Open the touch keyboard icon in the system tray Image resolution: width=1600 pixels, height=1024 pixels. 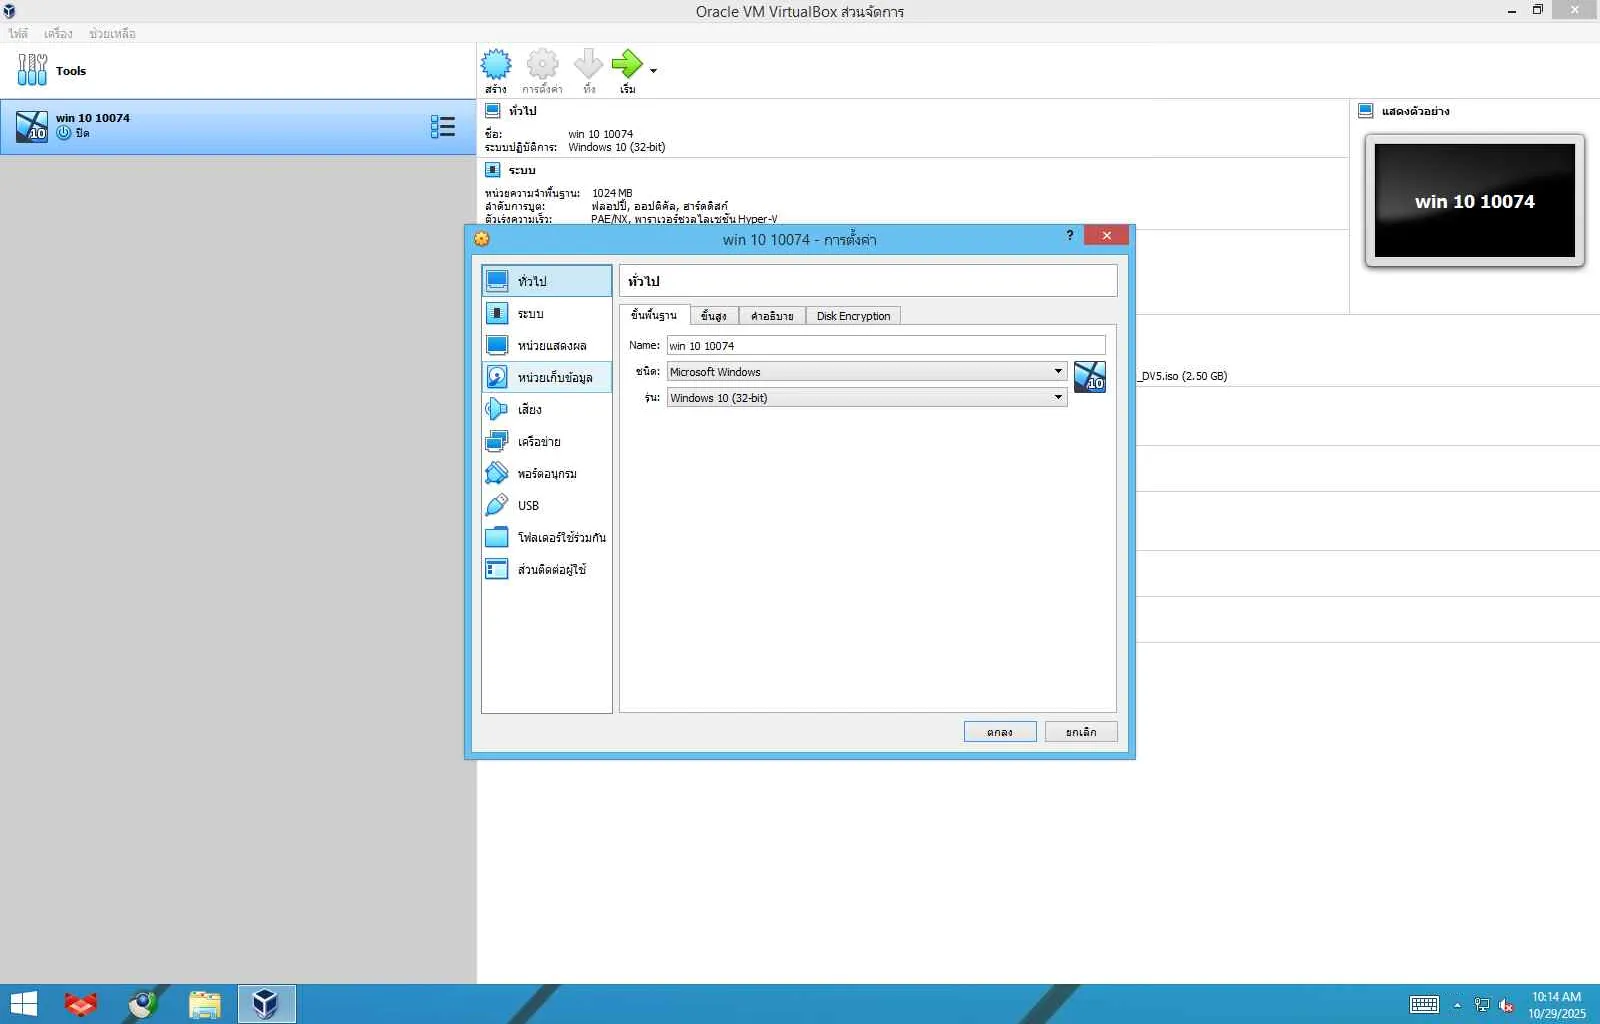(1424, 1005)
